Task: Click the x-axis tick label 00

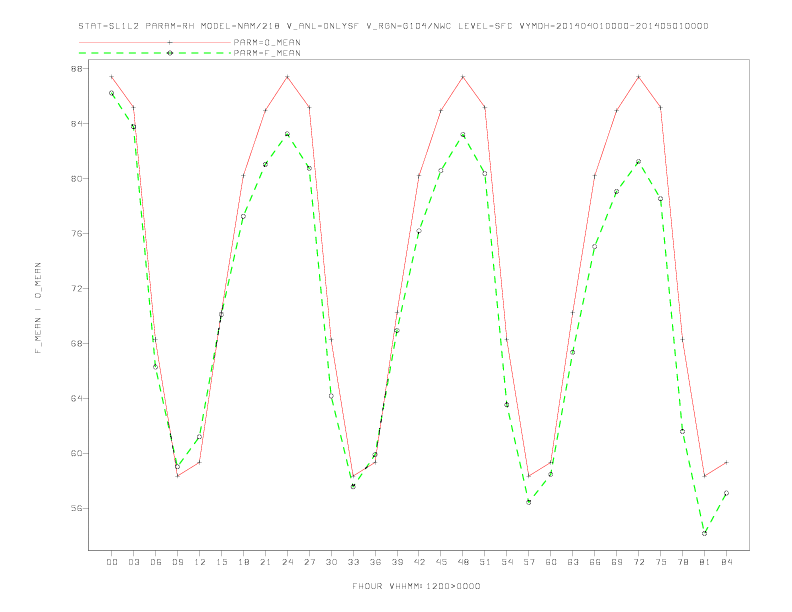Action: click(x=112, y=562)
